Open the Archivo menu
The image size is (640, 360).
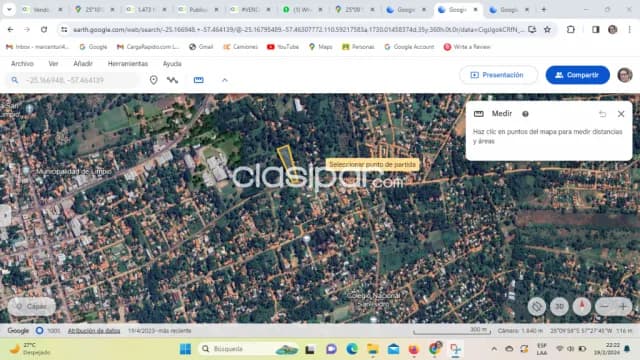(22, 64)
